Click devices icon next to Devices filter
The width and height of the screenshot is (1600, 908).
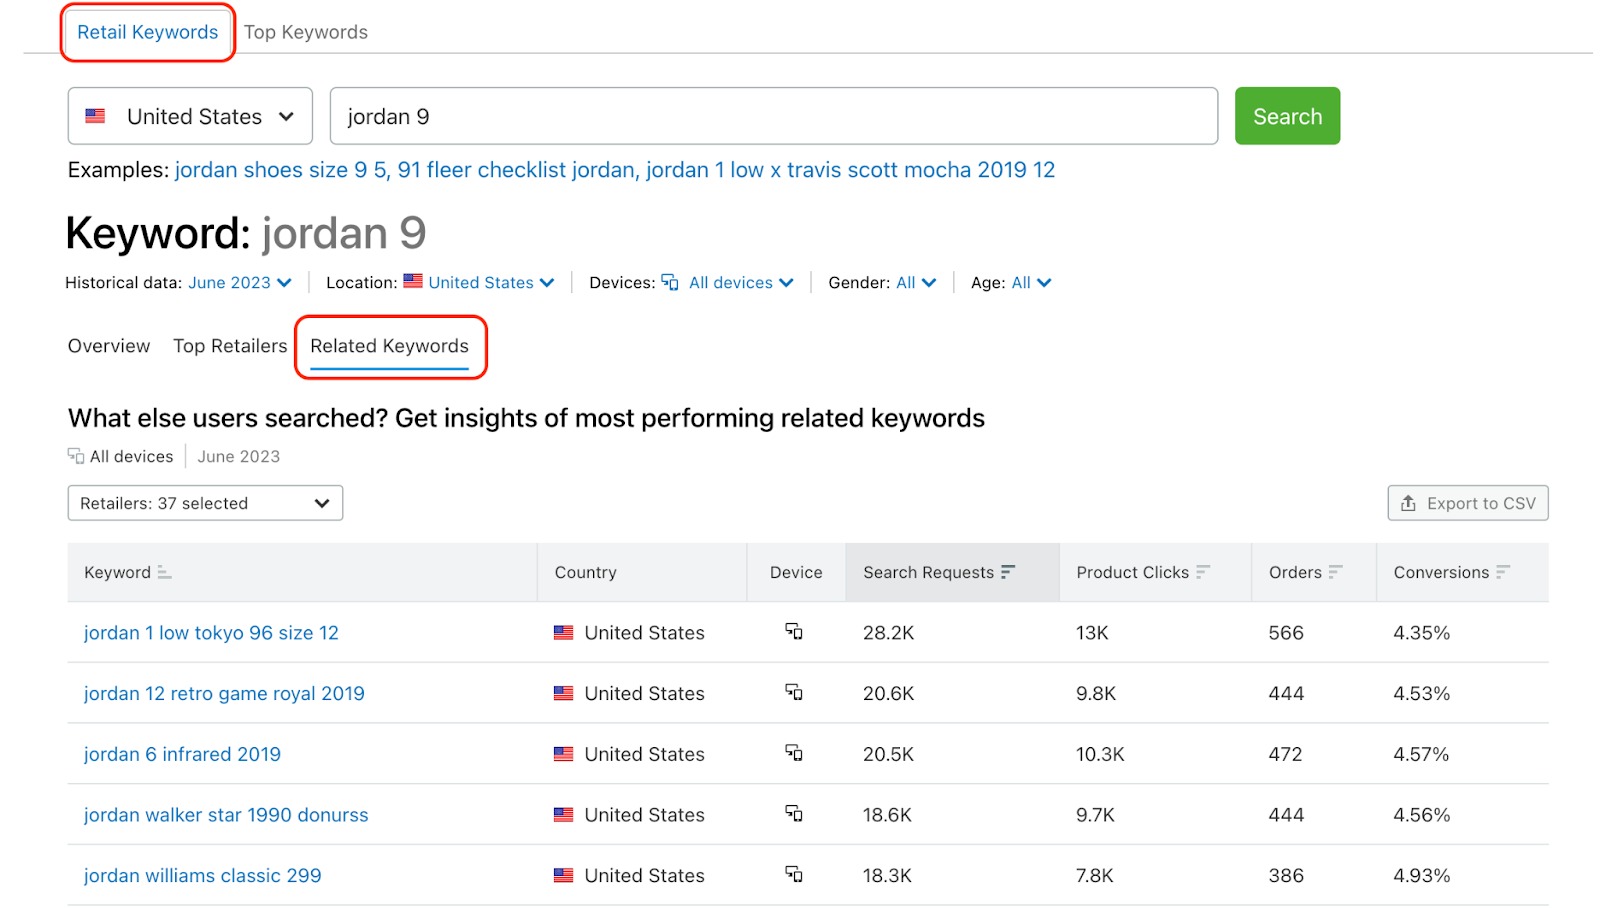[x=670, y=282]
